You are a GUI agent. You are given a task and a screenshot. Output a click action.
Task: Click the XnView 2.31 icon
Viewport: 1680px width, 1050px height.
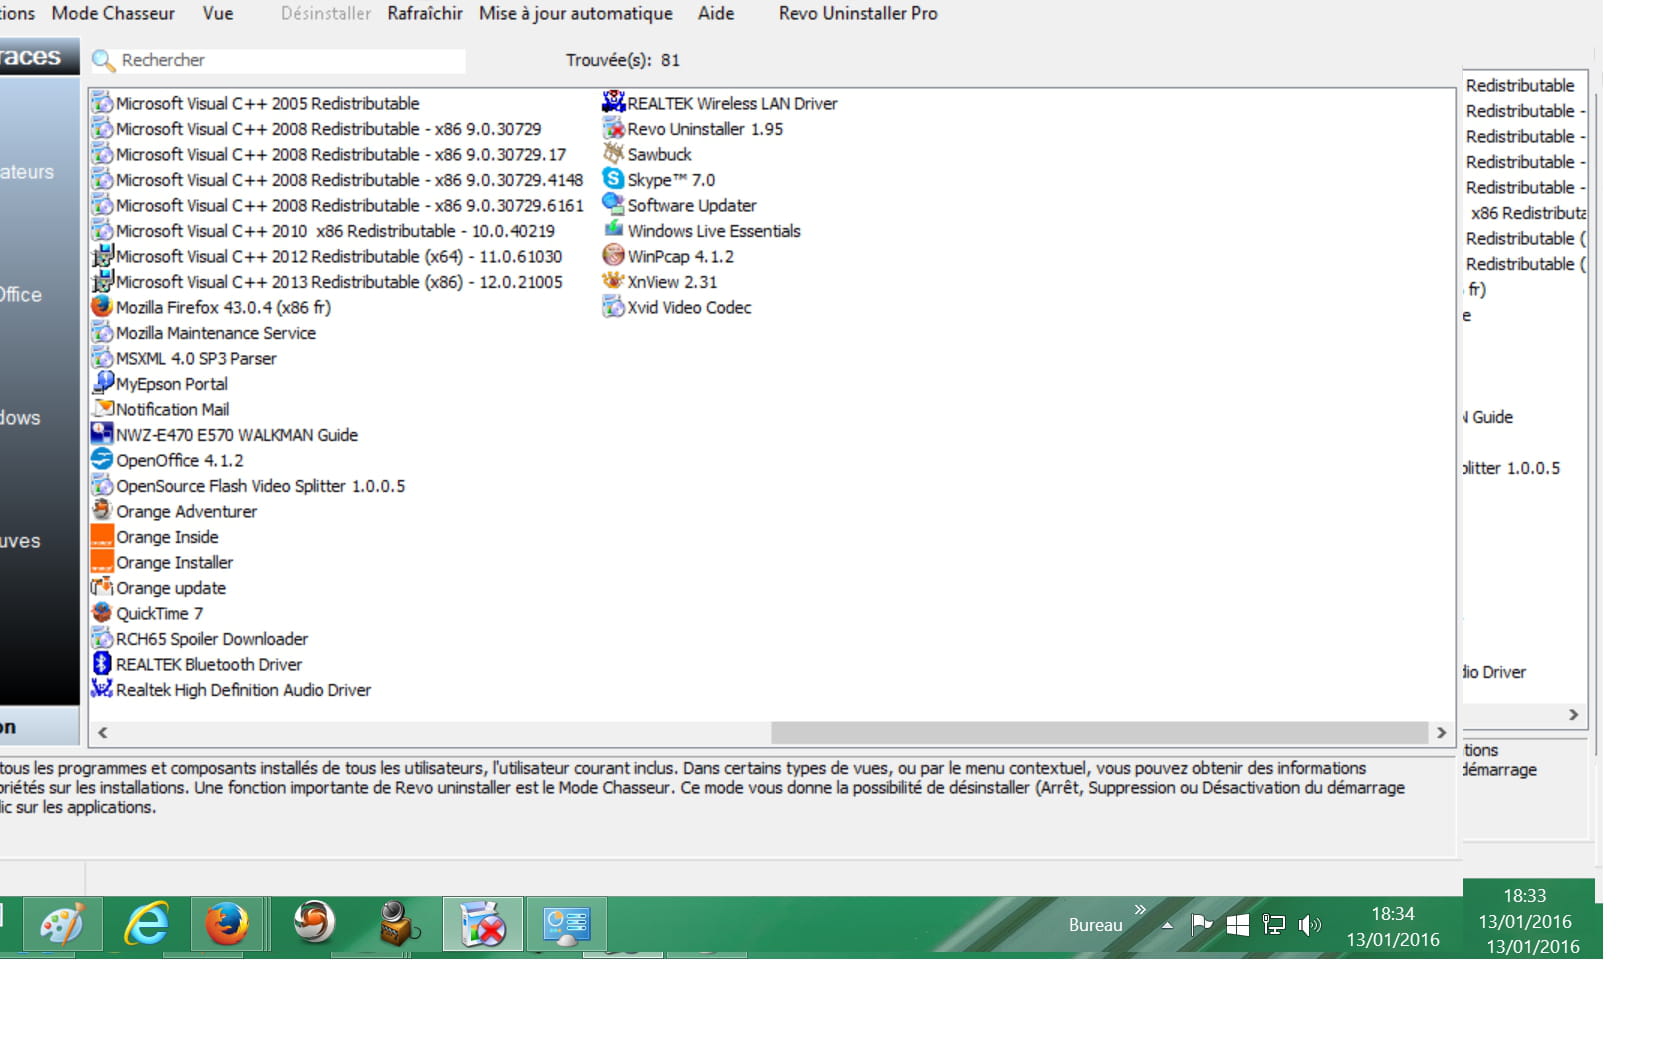[613, 281]
